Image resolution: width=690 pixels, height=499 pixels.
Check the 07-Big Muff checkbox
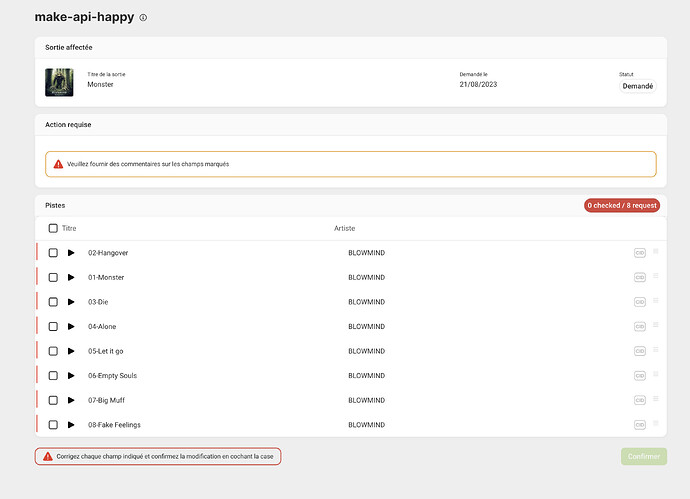pyautogui.click(x=53, y=400)
